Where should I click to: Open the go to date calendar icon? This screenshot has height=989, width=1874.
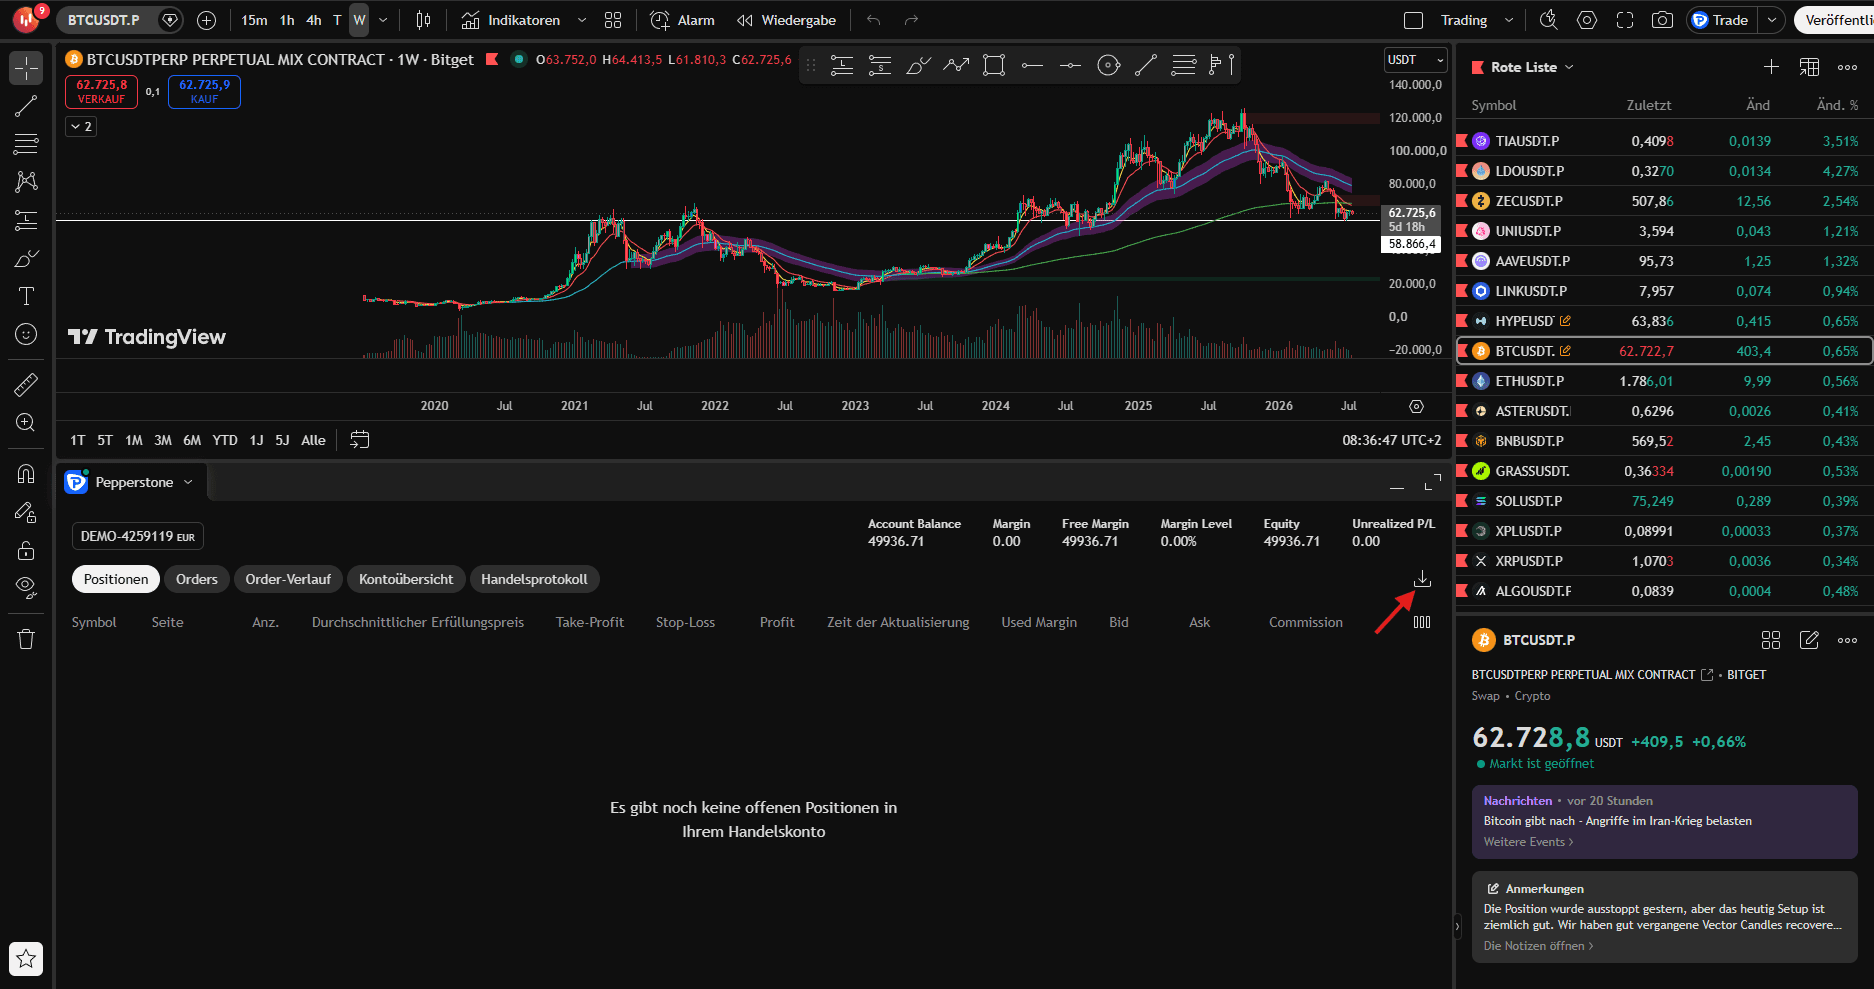pyautogui.click(x=360, y=440)
